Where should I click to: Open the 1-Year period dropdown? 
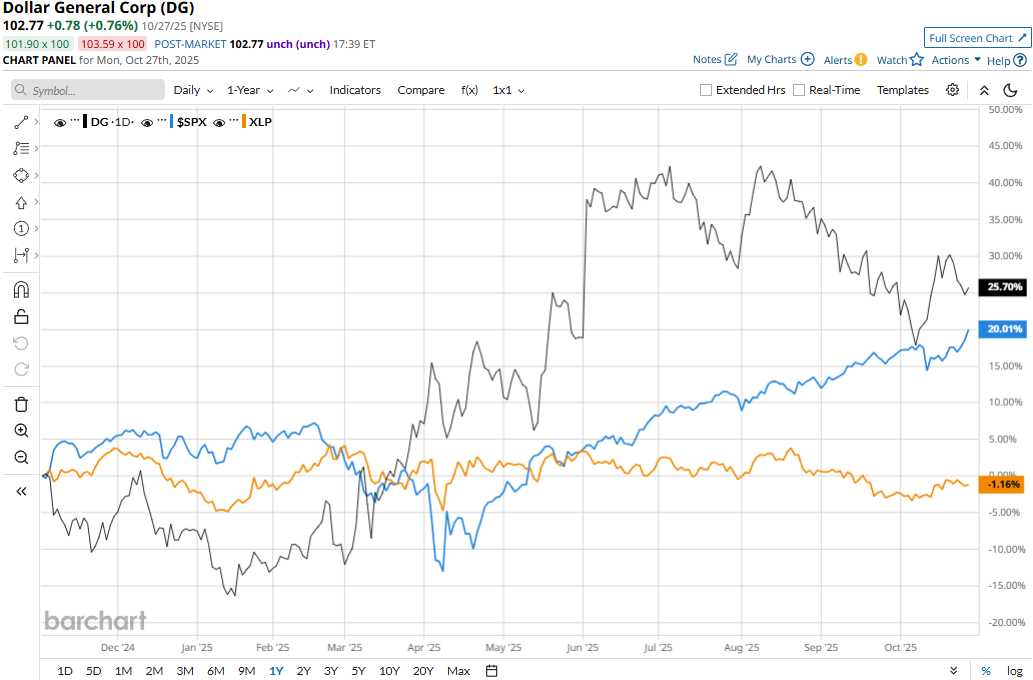coord(250,90)
